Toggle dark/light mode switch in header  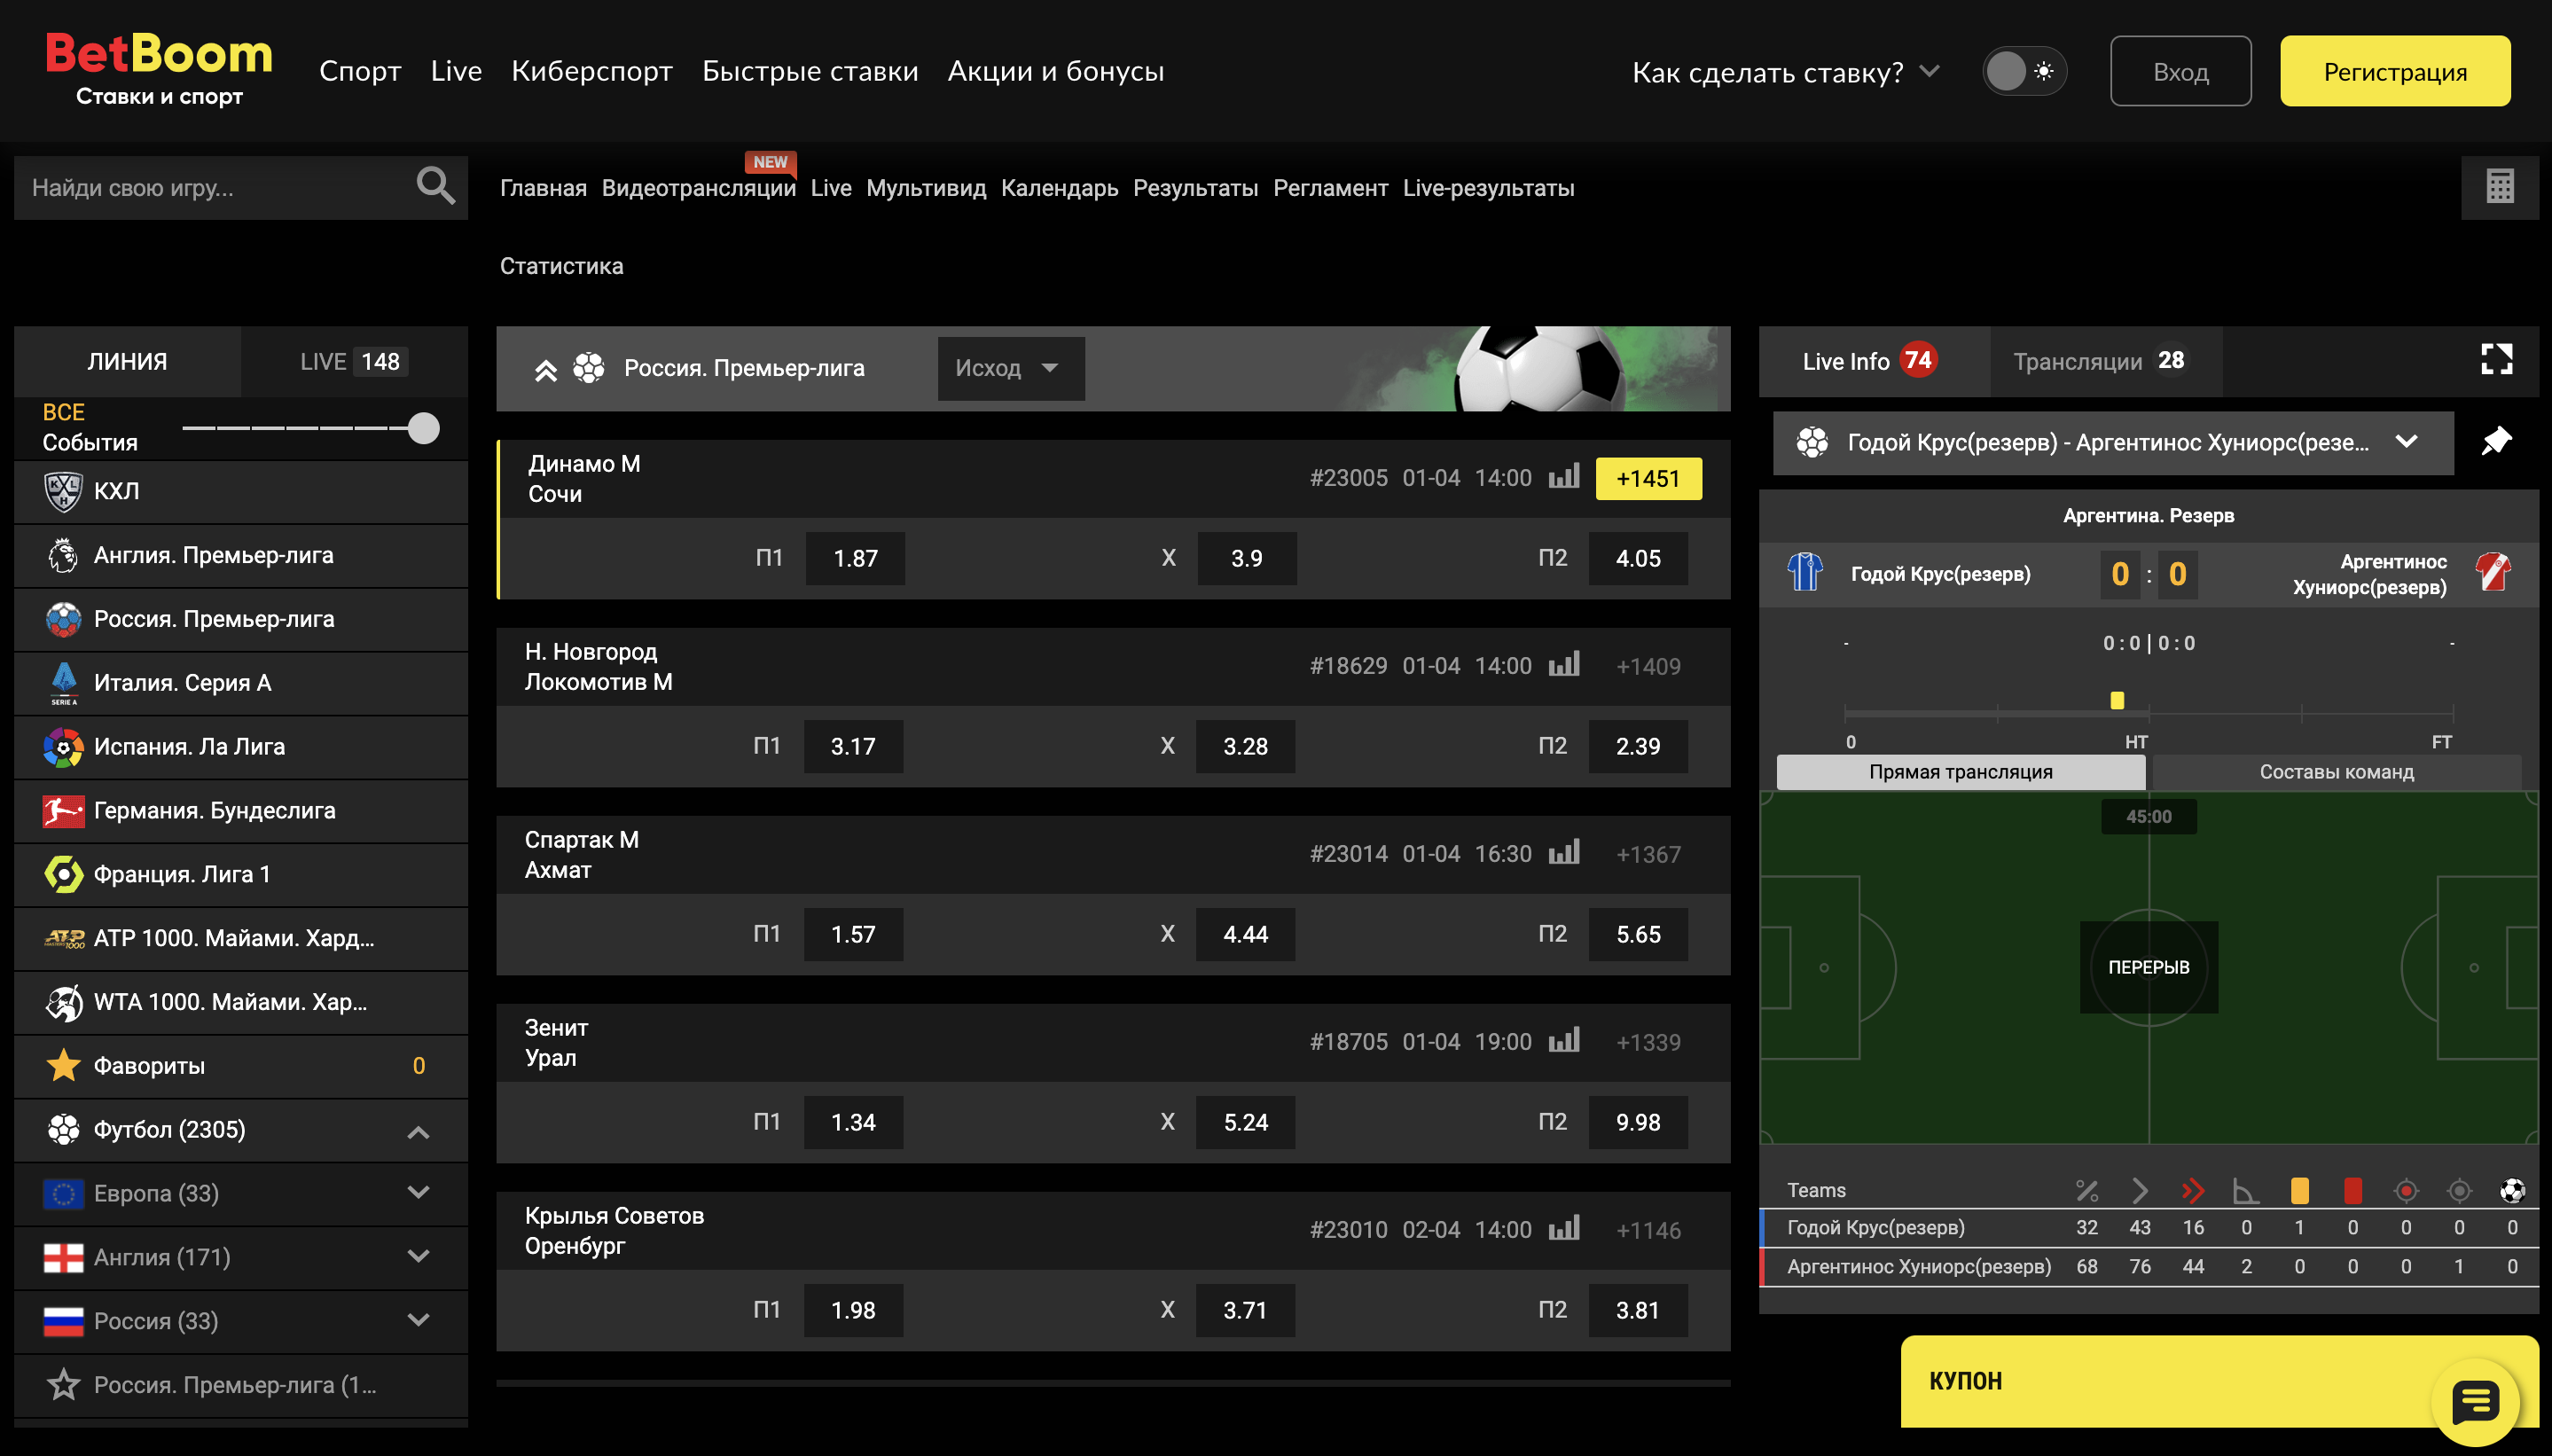click(2023, 70)
